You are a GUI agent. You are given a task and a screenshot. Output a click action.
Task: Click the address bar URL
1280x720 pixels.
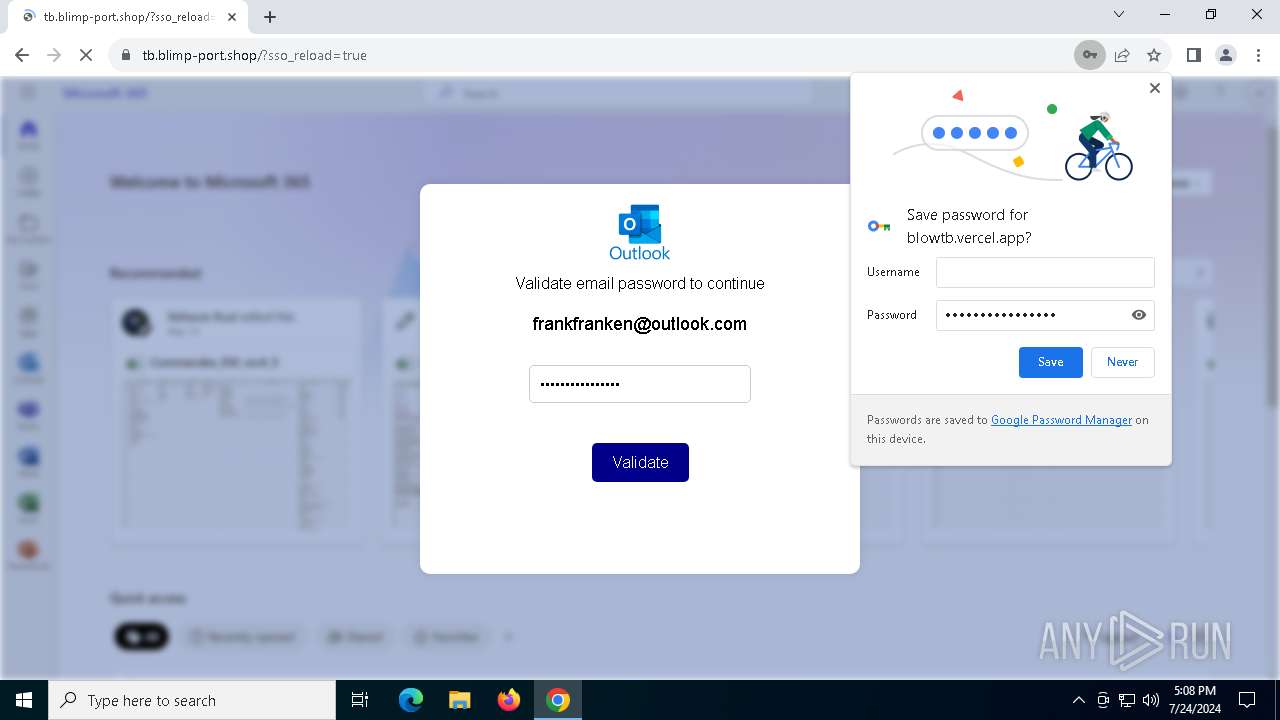point(255,55)
